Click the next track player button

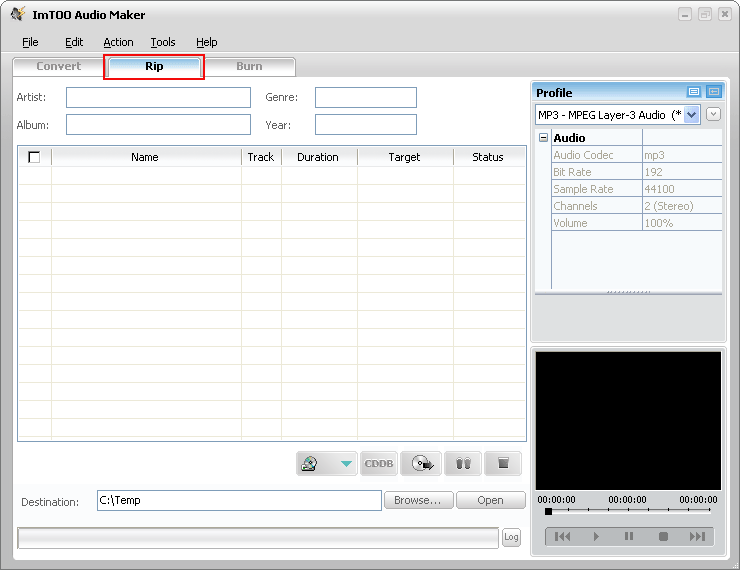[697, 536]
